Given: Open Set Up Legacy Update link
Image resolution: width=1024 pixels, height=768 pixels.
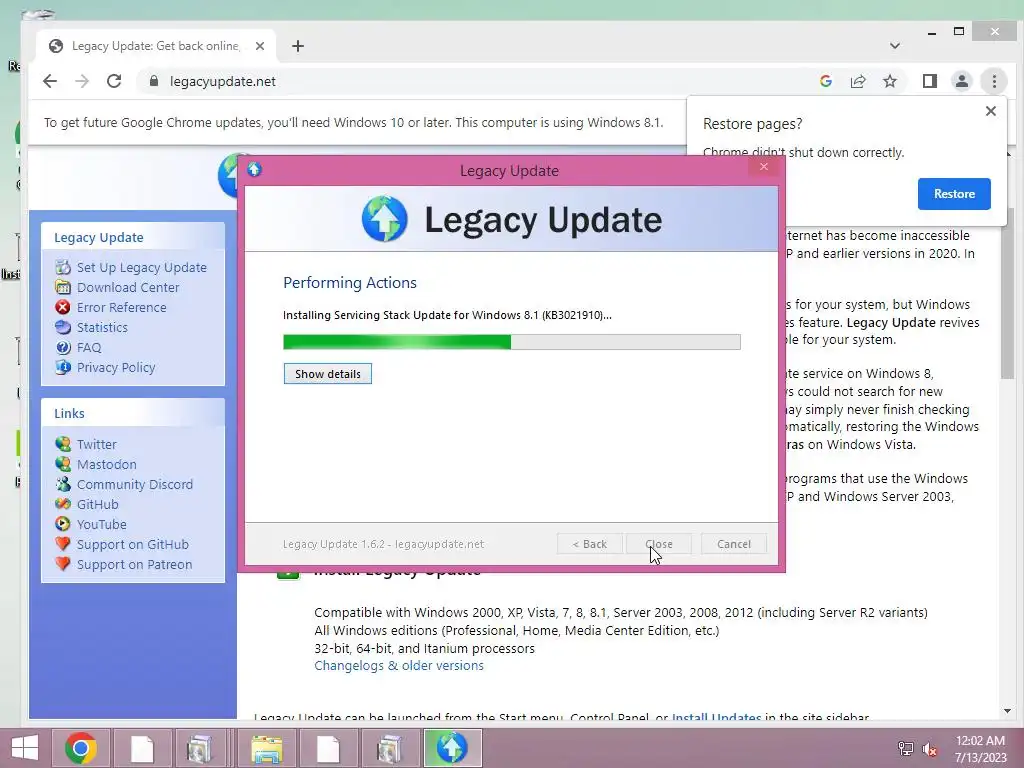Looking at the screenshot, I should coord(142,267).
